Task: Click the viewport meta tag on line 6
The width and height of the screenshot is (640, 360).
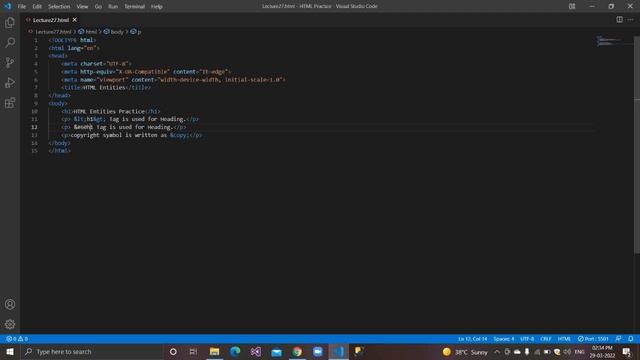Action: 173,80
